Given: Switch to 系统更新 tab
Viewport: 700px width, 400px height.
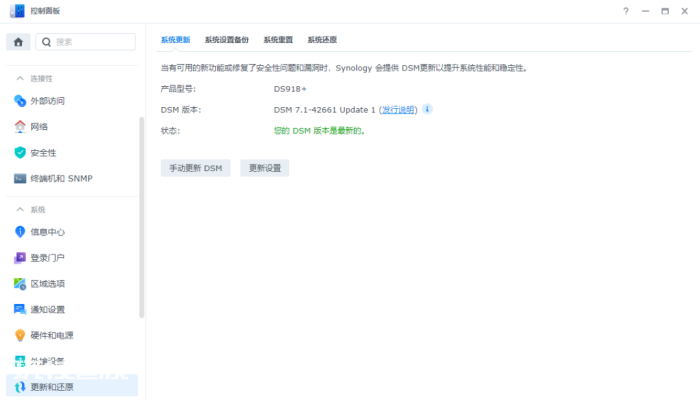Looking at the screenshot, I should click(175, 40).
